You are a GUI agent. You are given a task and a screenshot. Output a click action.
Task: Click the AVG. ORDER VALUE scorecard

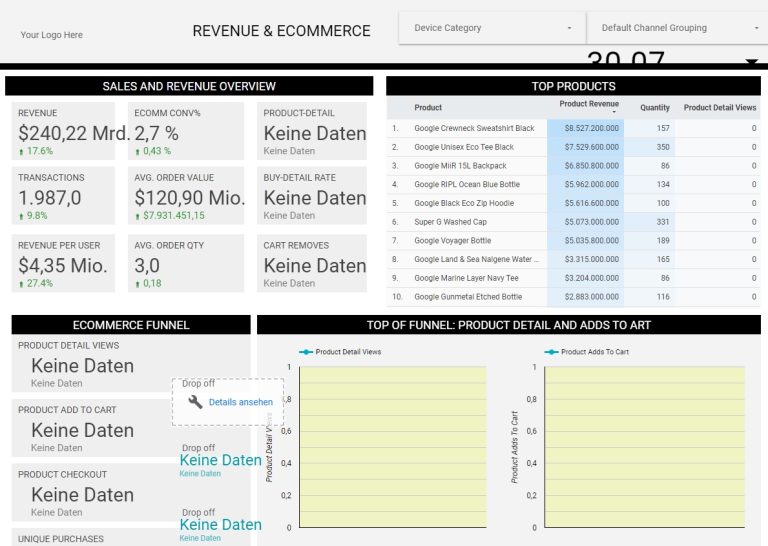pos(187,196)
